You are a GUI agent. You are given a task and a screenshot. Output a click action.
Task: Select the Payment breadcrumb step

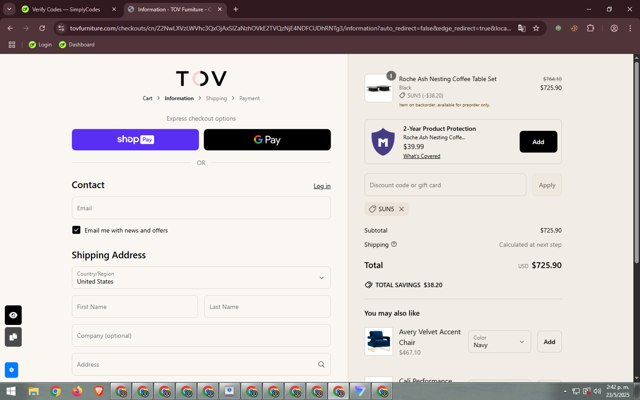(x=249, y=98)
